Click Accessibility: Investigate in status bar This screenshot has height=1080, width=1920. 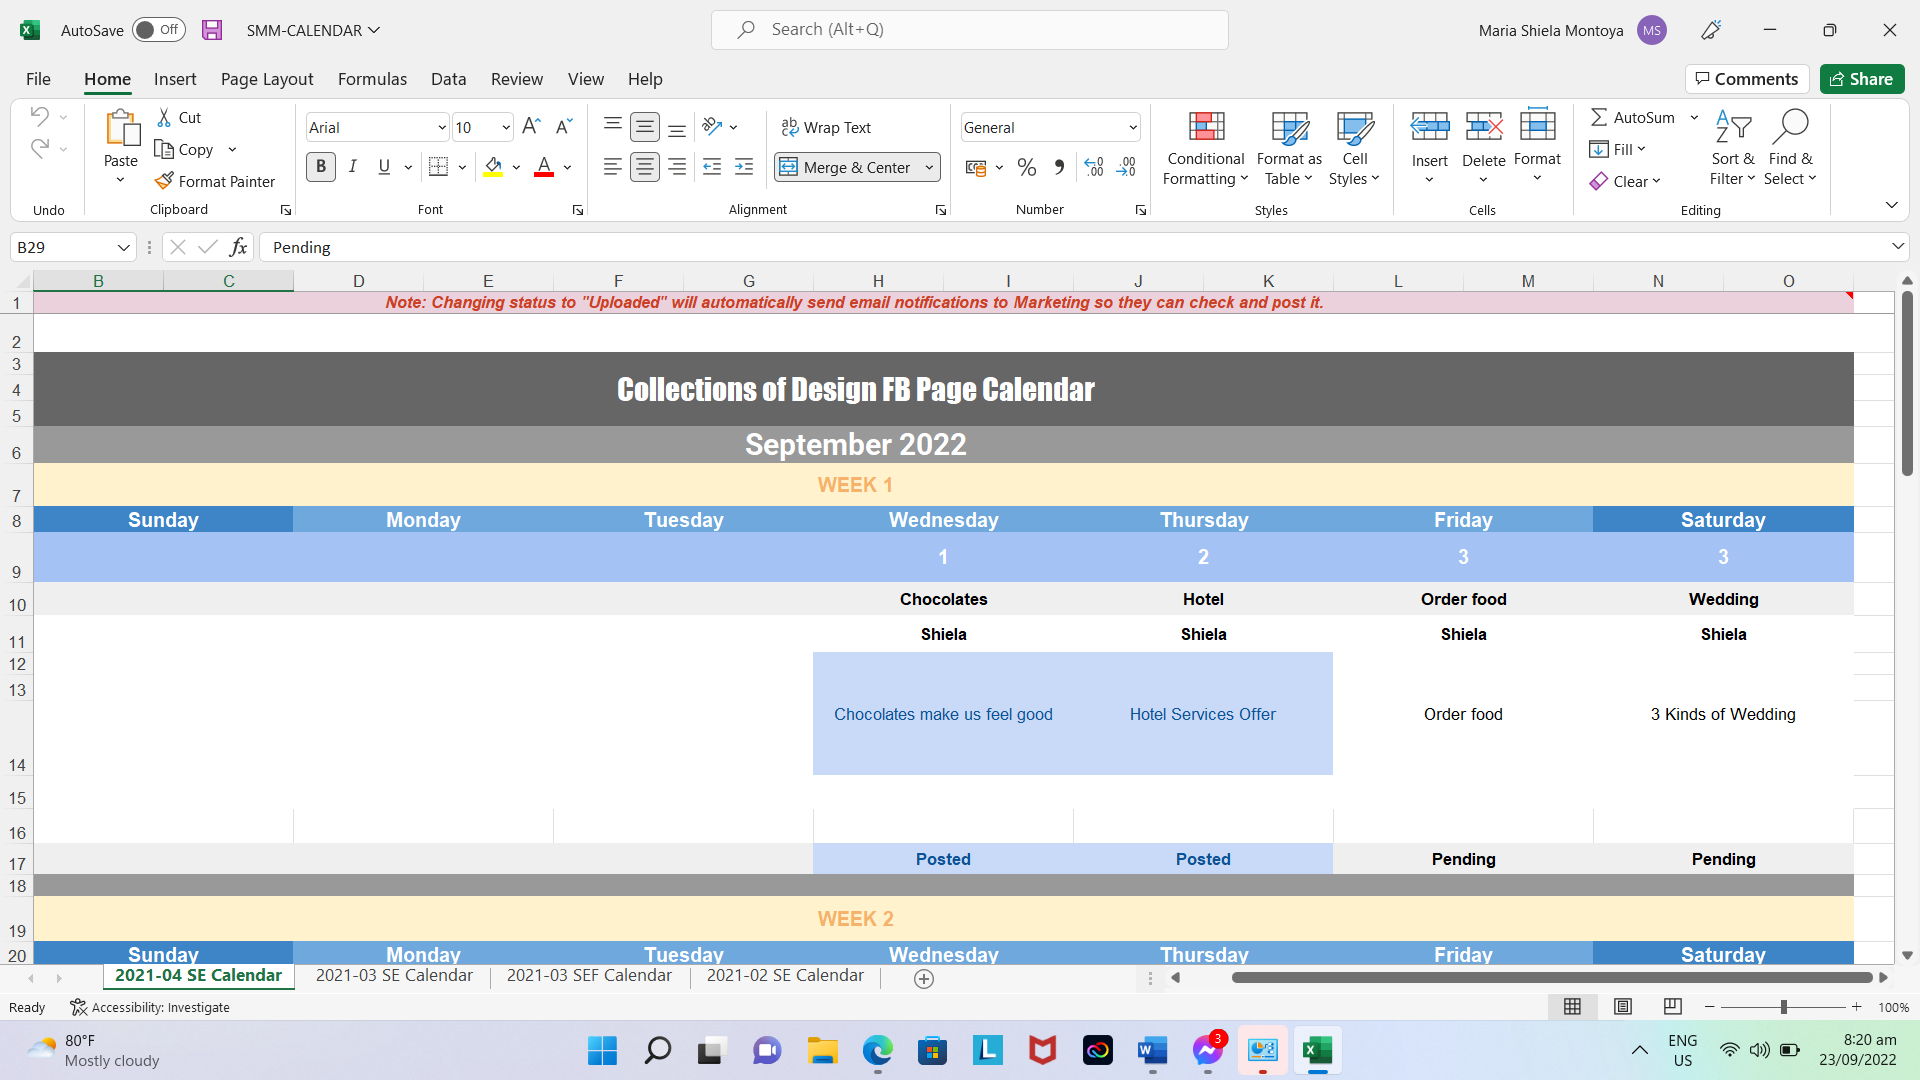pos(150,1007)
